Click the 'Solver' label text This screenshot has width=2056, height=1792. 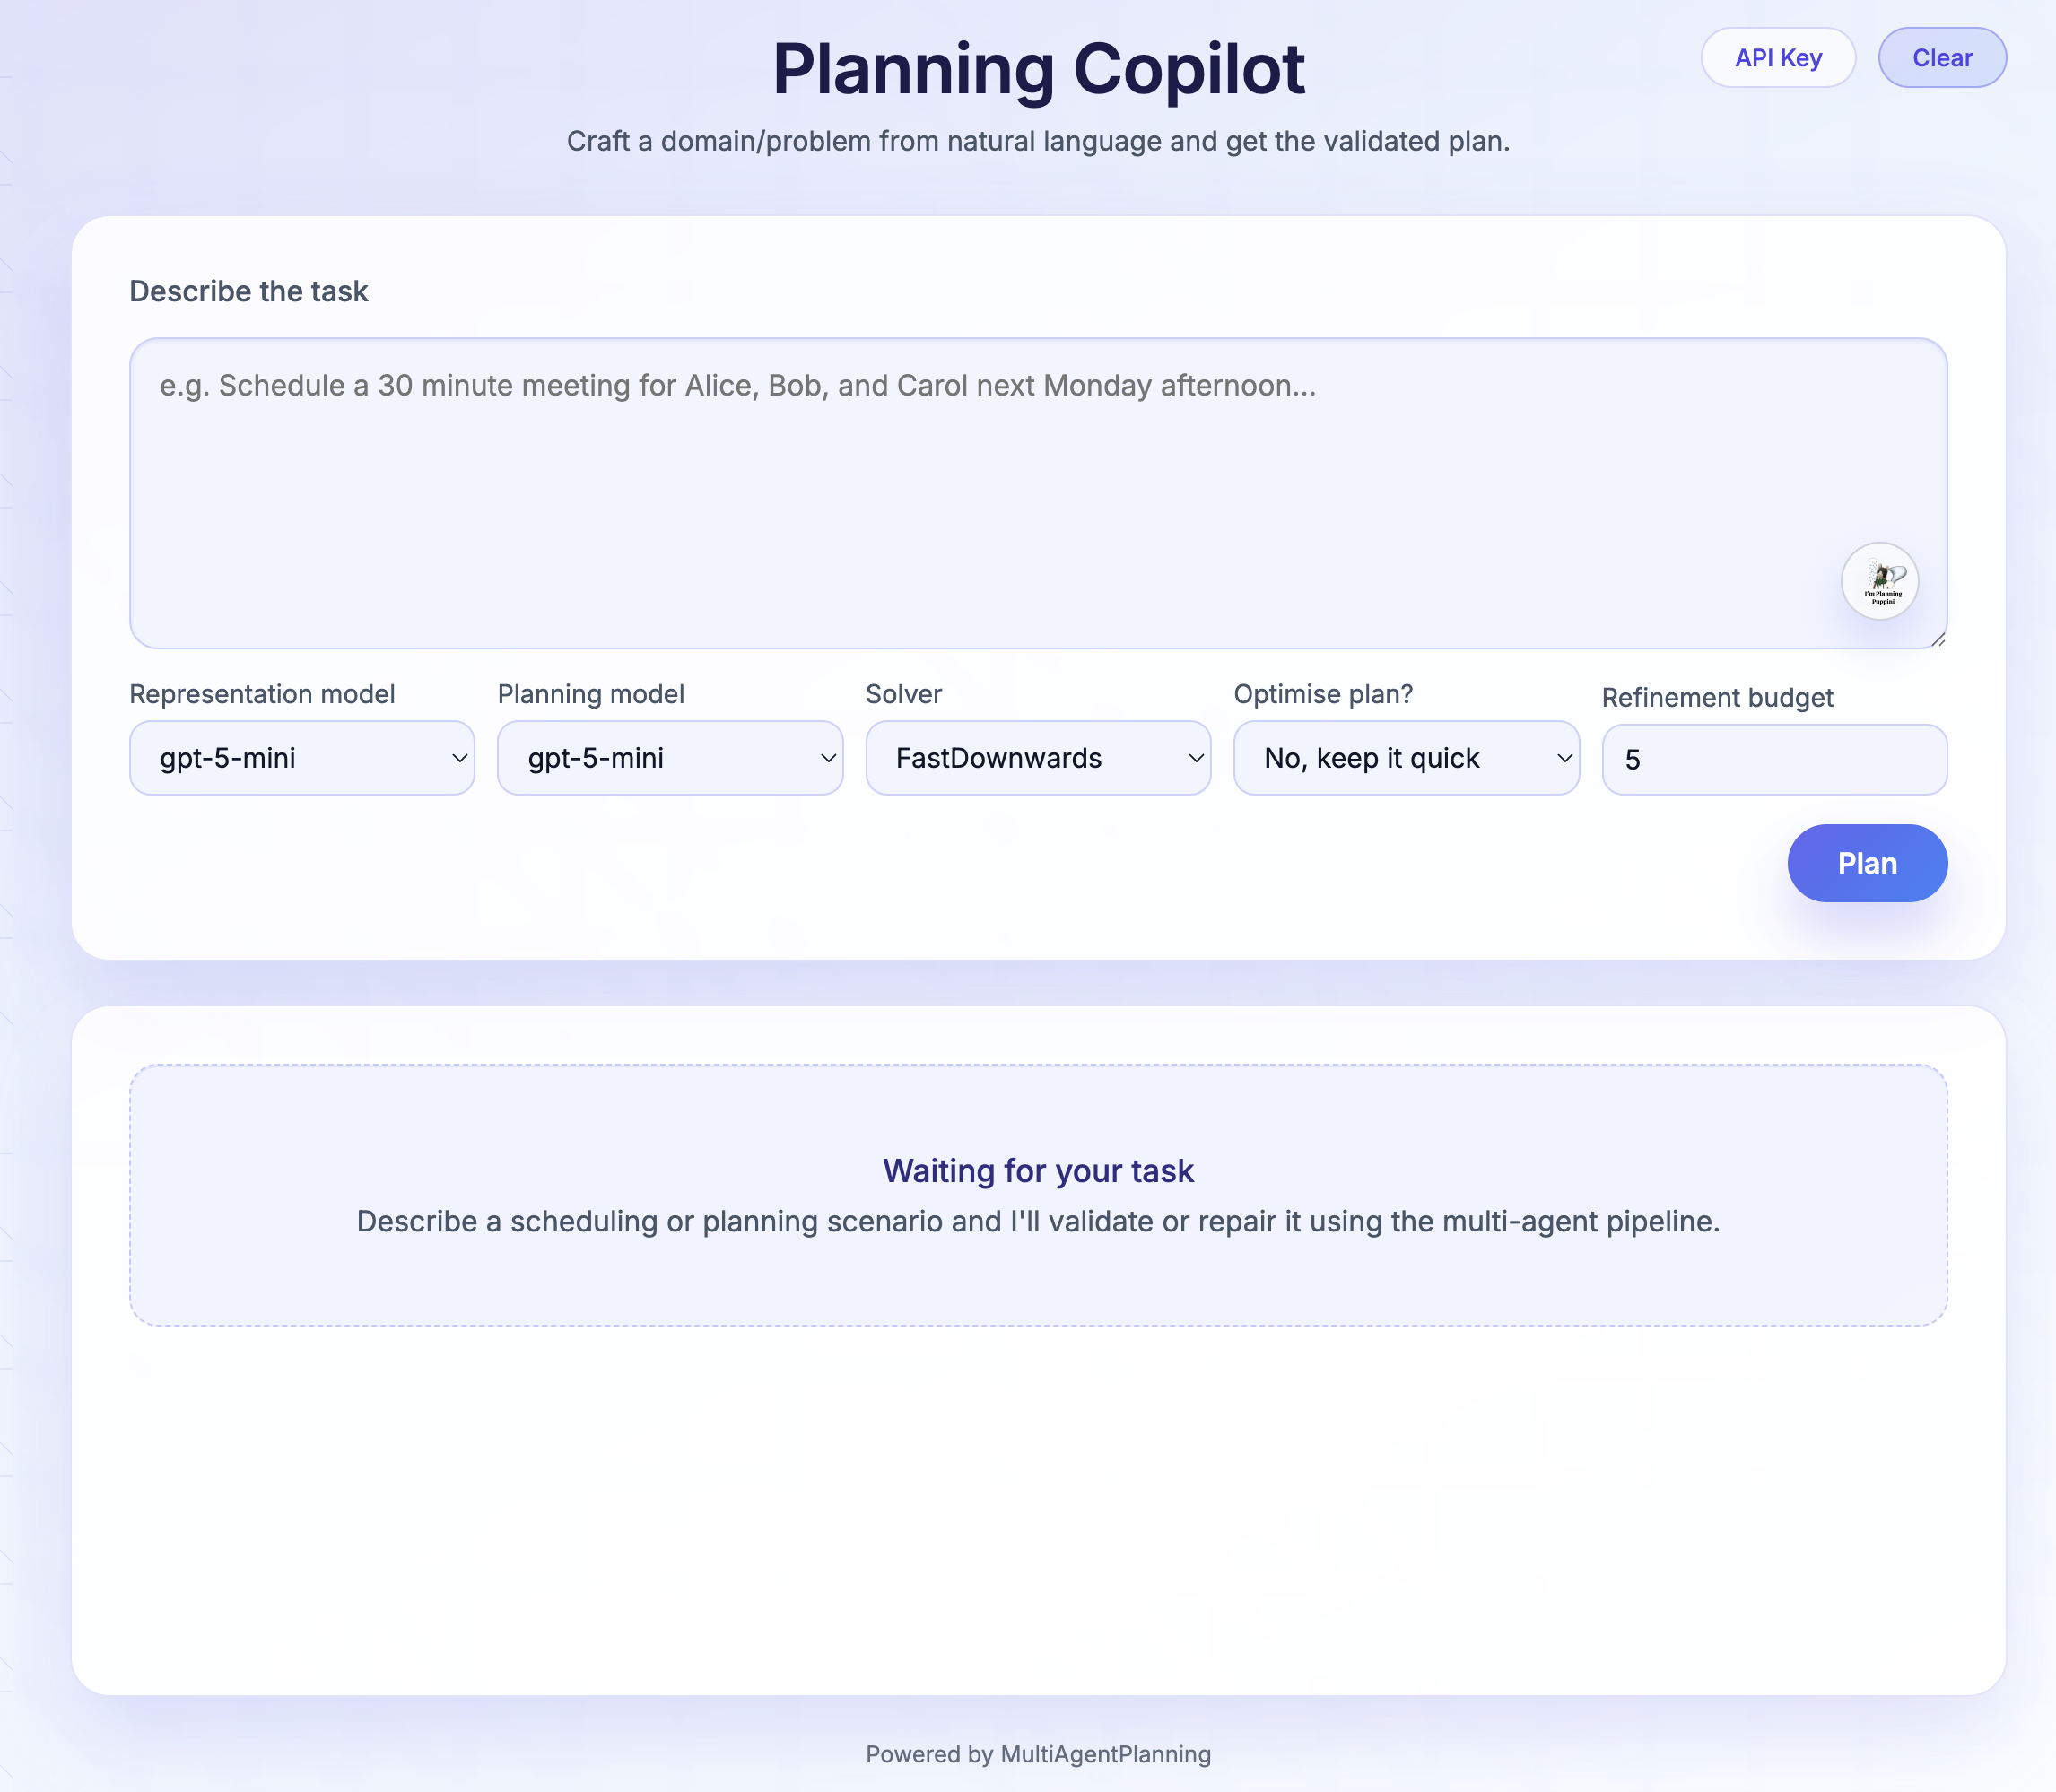[x=904, y=694]
